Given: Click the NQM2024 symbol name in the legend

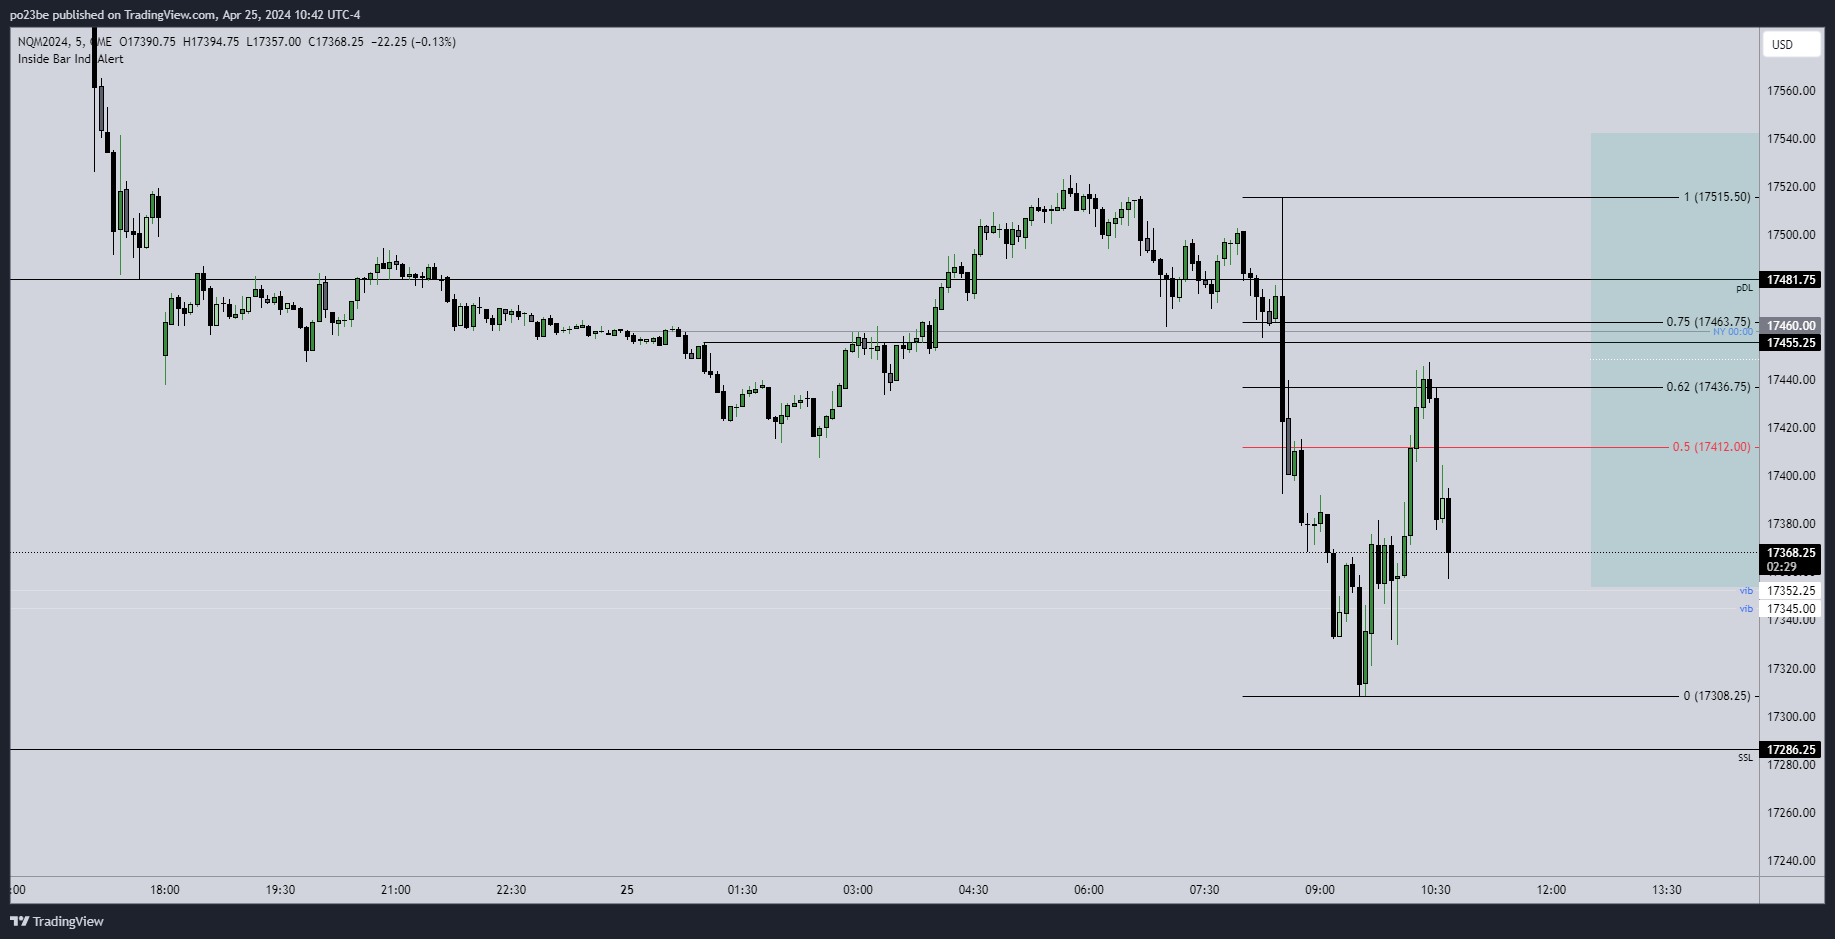Looking at the screenshot, I should pos(43,42).
